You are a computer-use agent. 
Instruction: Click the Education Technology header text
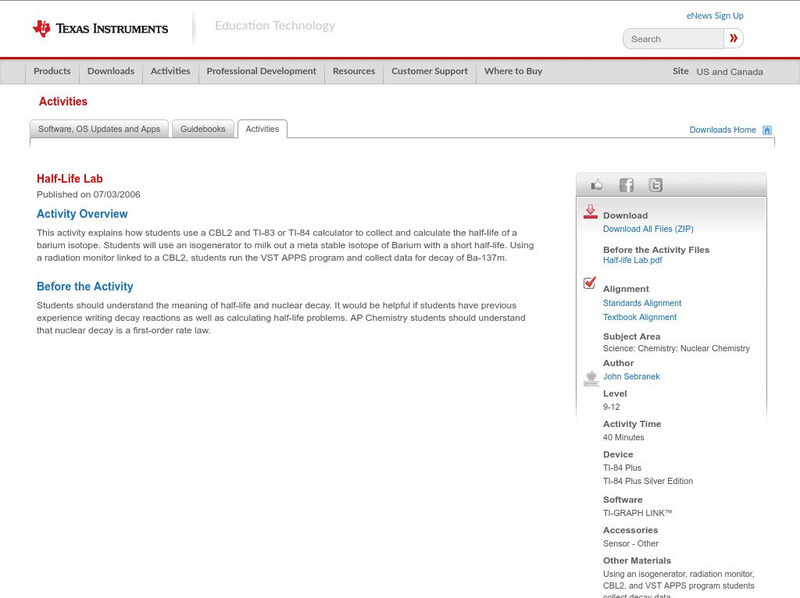(275, 26)
